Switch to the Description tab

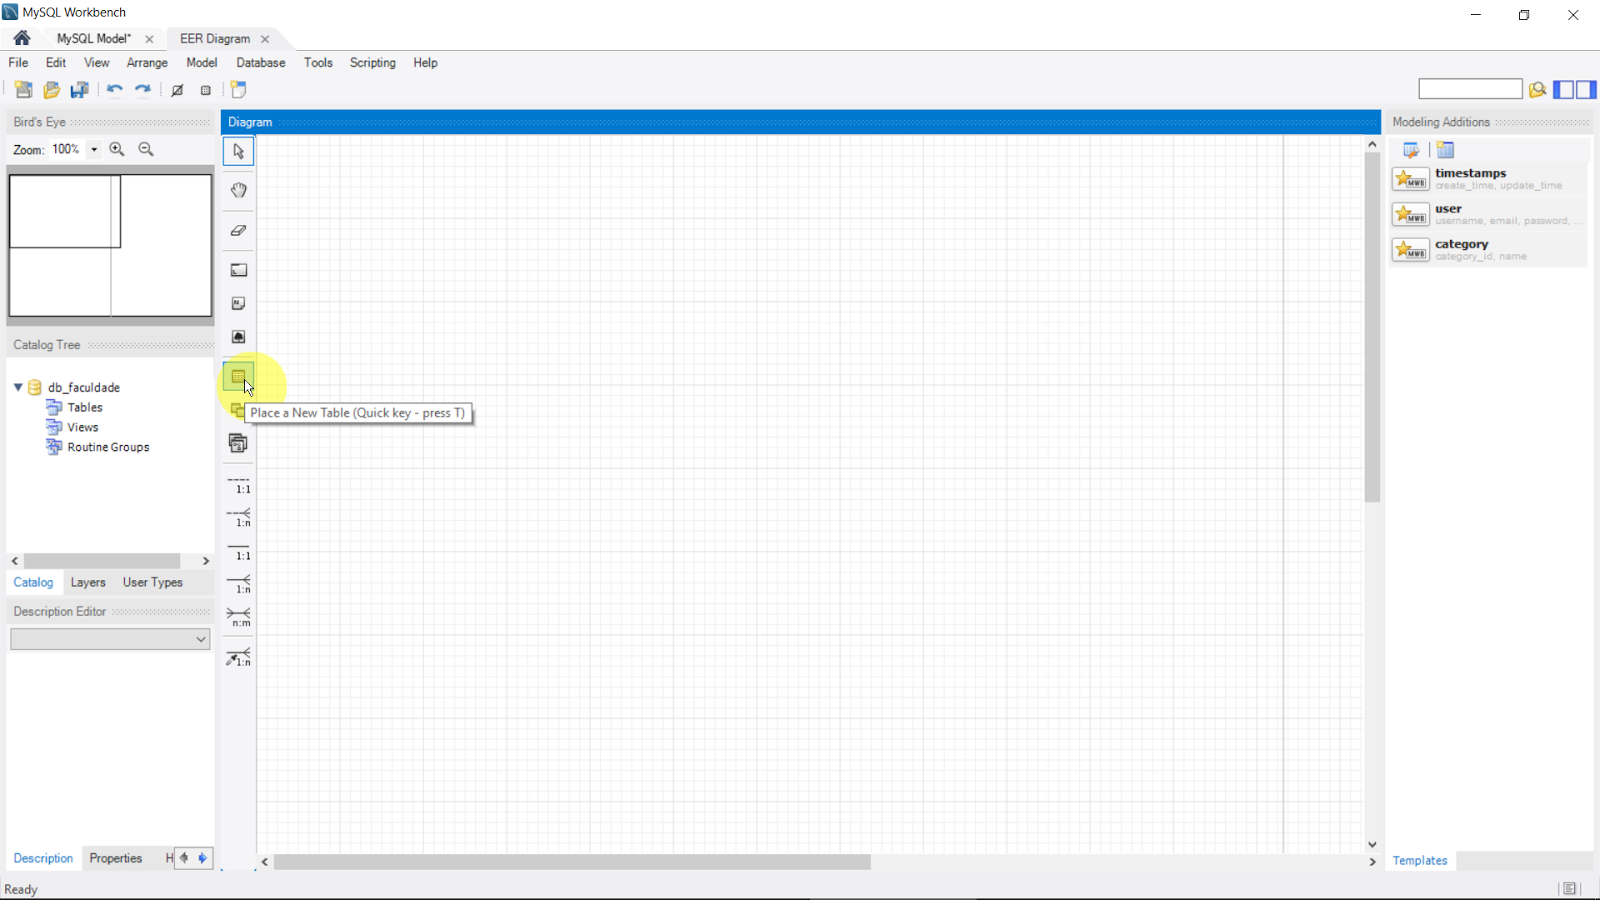click(x=43, y=858)
